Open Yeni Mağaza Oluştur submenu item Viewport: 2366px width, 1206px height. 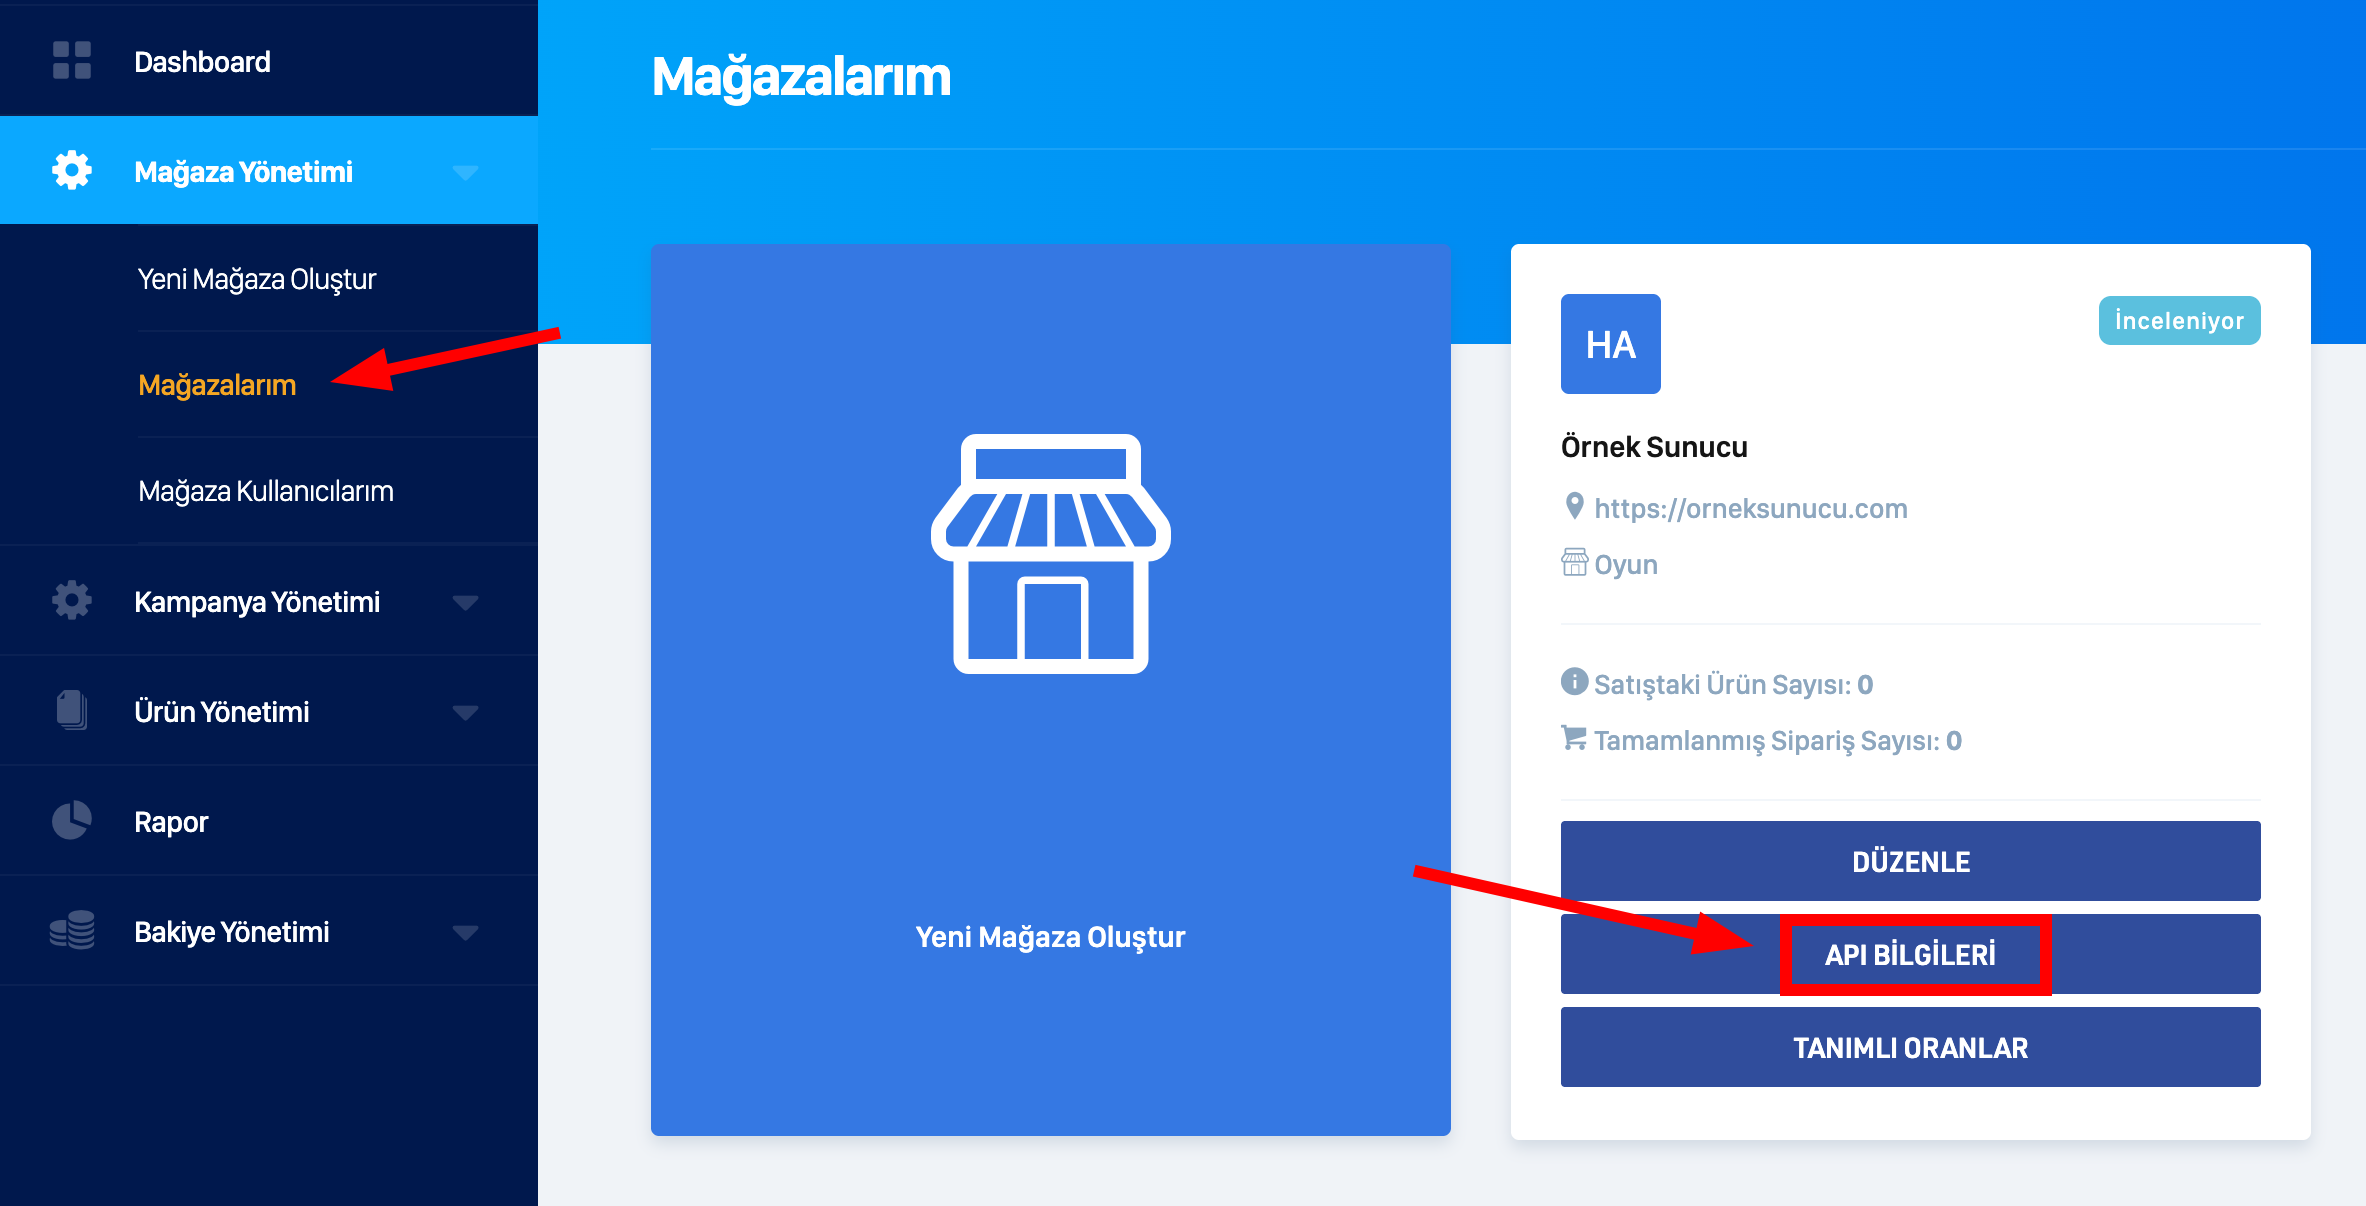click(x=257, y=279)
